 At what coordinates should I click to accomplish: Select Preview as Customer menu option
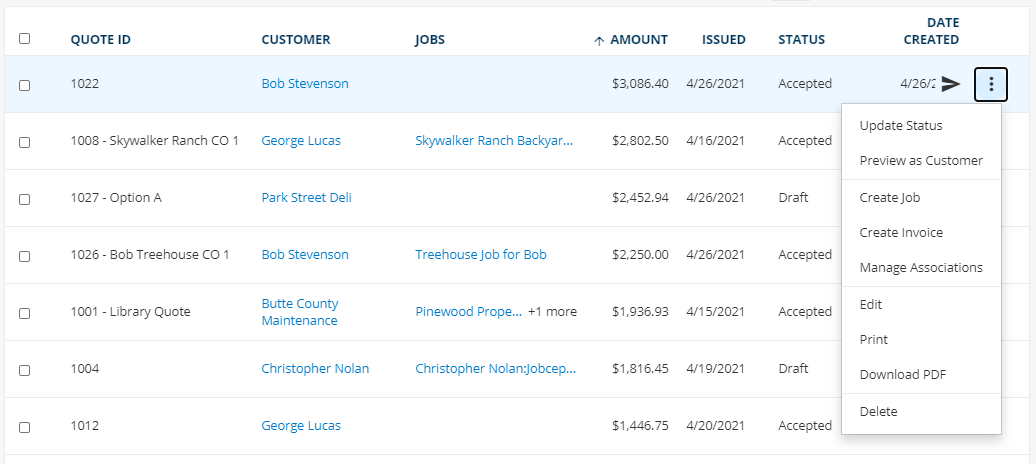coord(921,161)
